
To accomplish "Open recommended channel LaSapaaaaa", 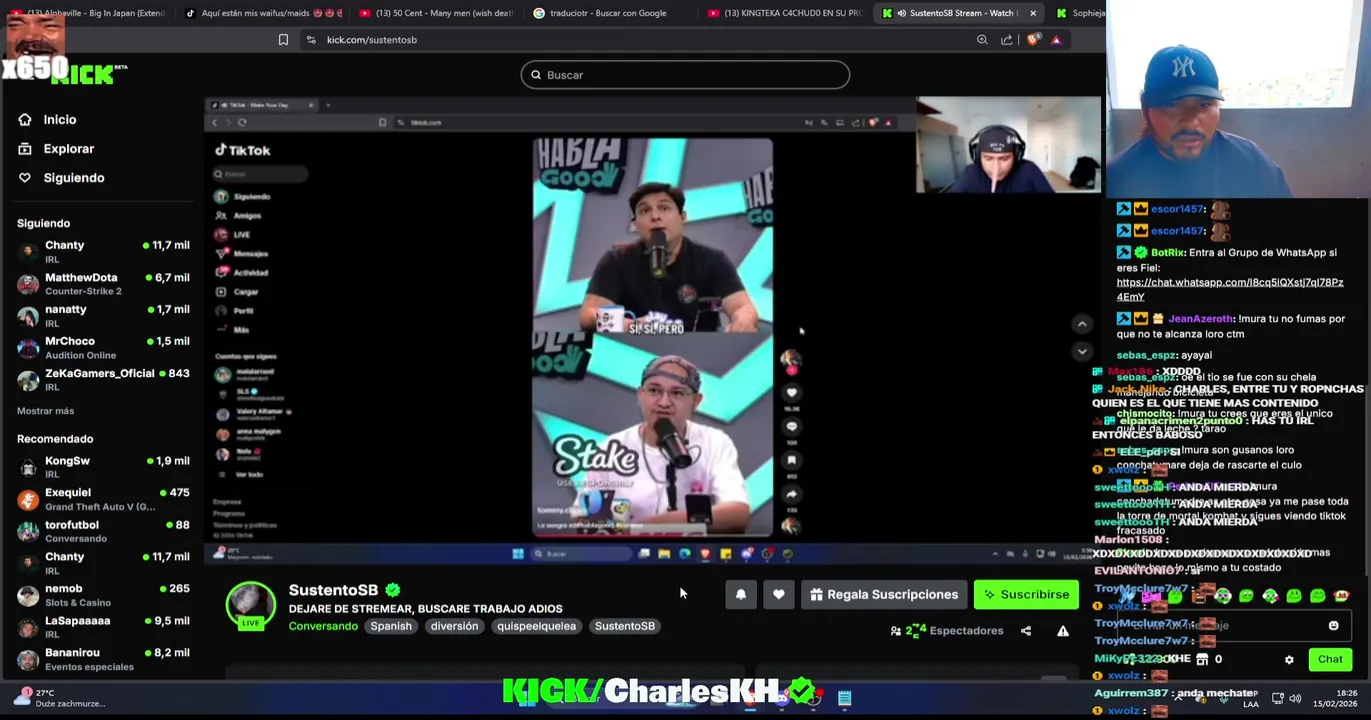I will [104, 627].
